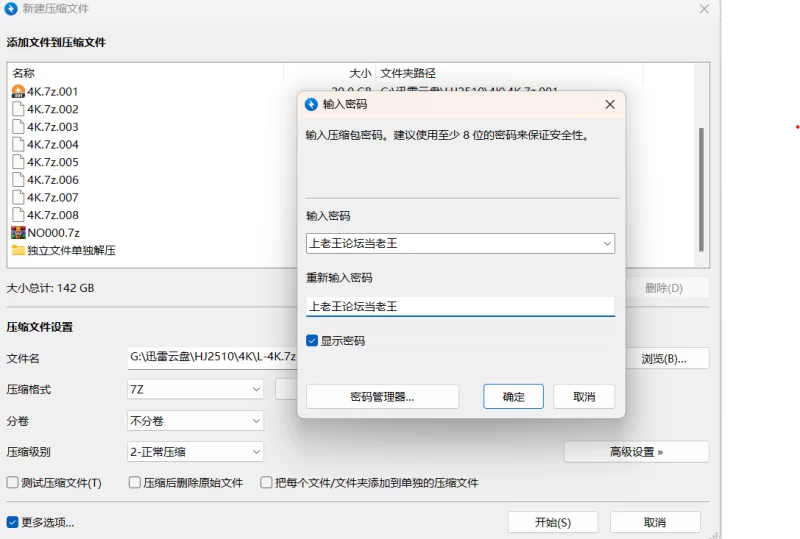
Task: Close the 新建压缩文件 window
Action: click(x=704, y=9)
